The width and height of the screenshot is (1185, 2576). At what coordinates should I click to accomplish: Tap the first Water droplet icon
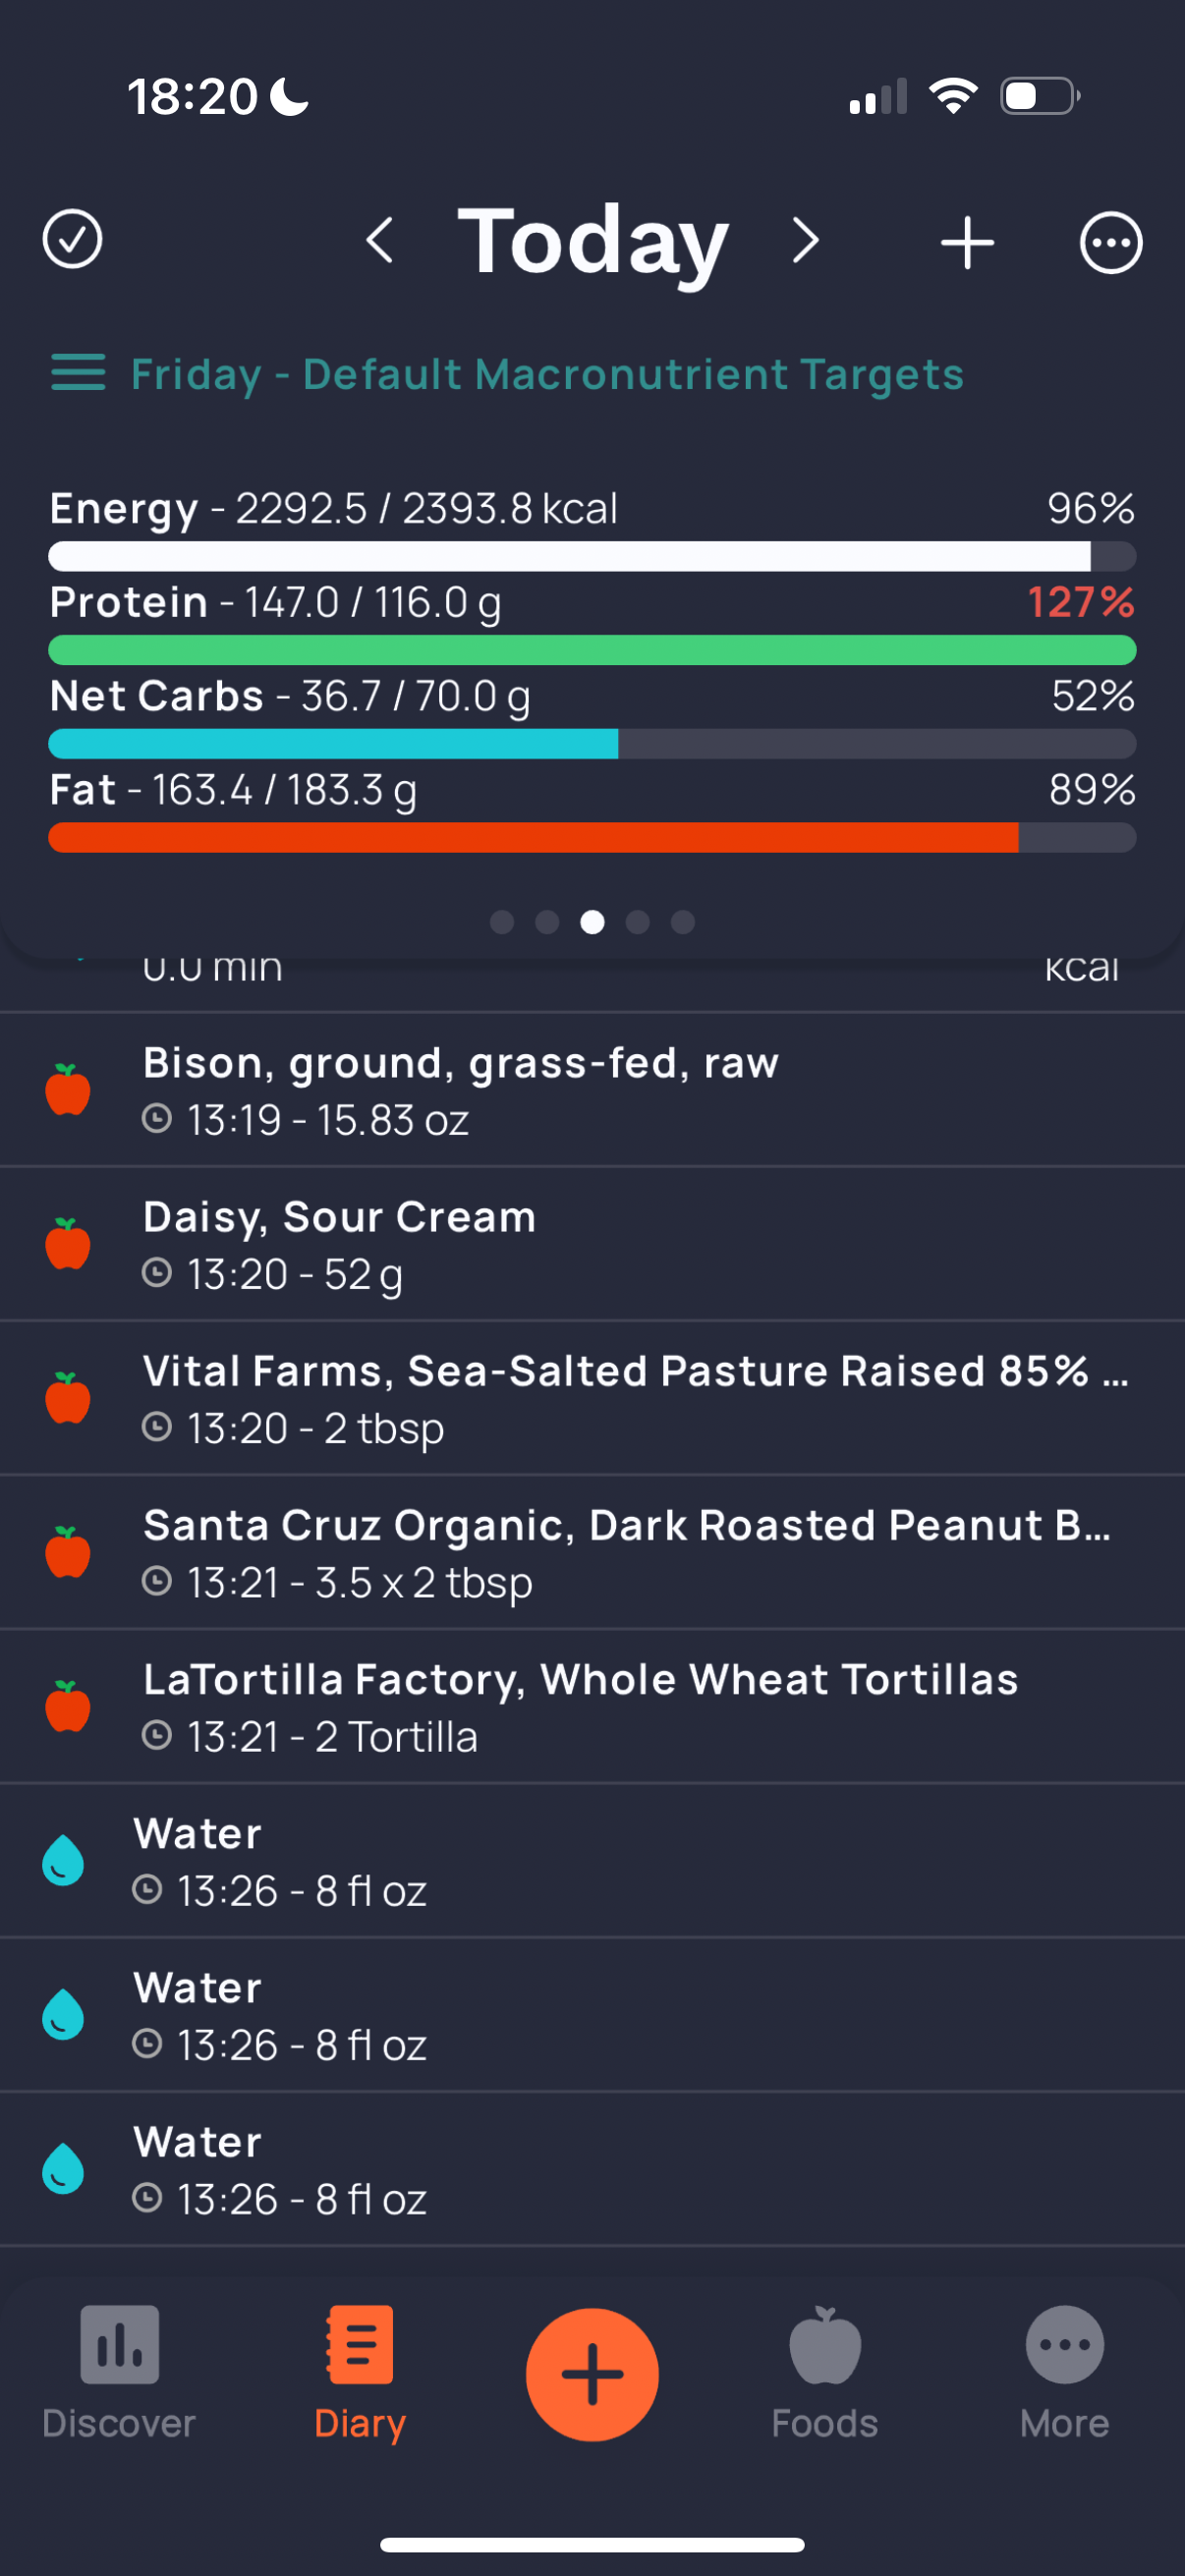(x=63, y=1860)
